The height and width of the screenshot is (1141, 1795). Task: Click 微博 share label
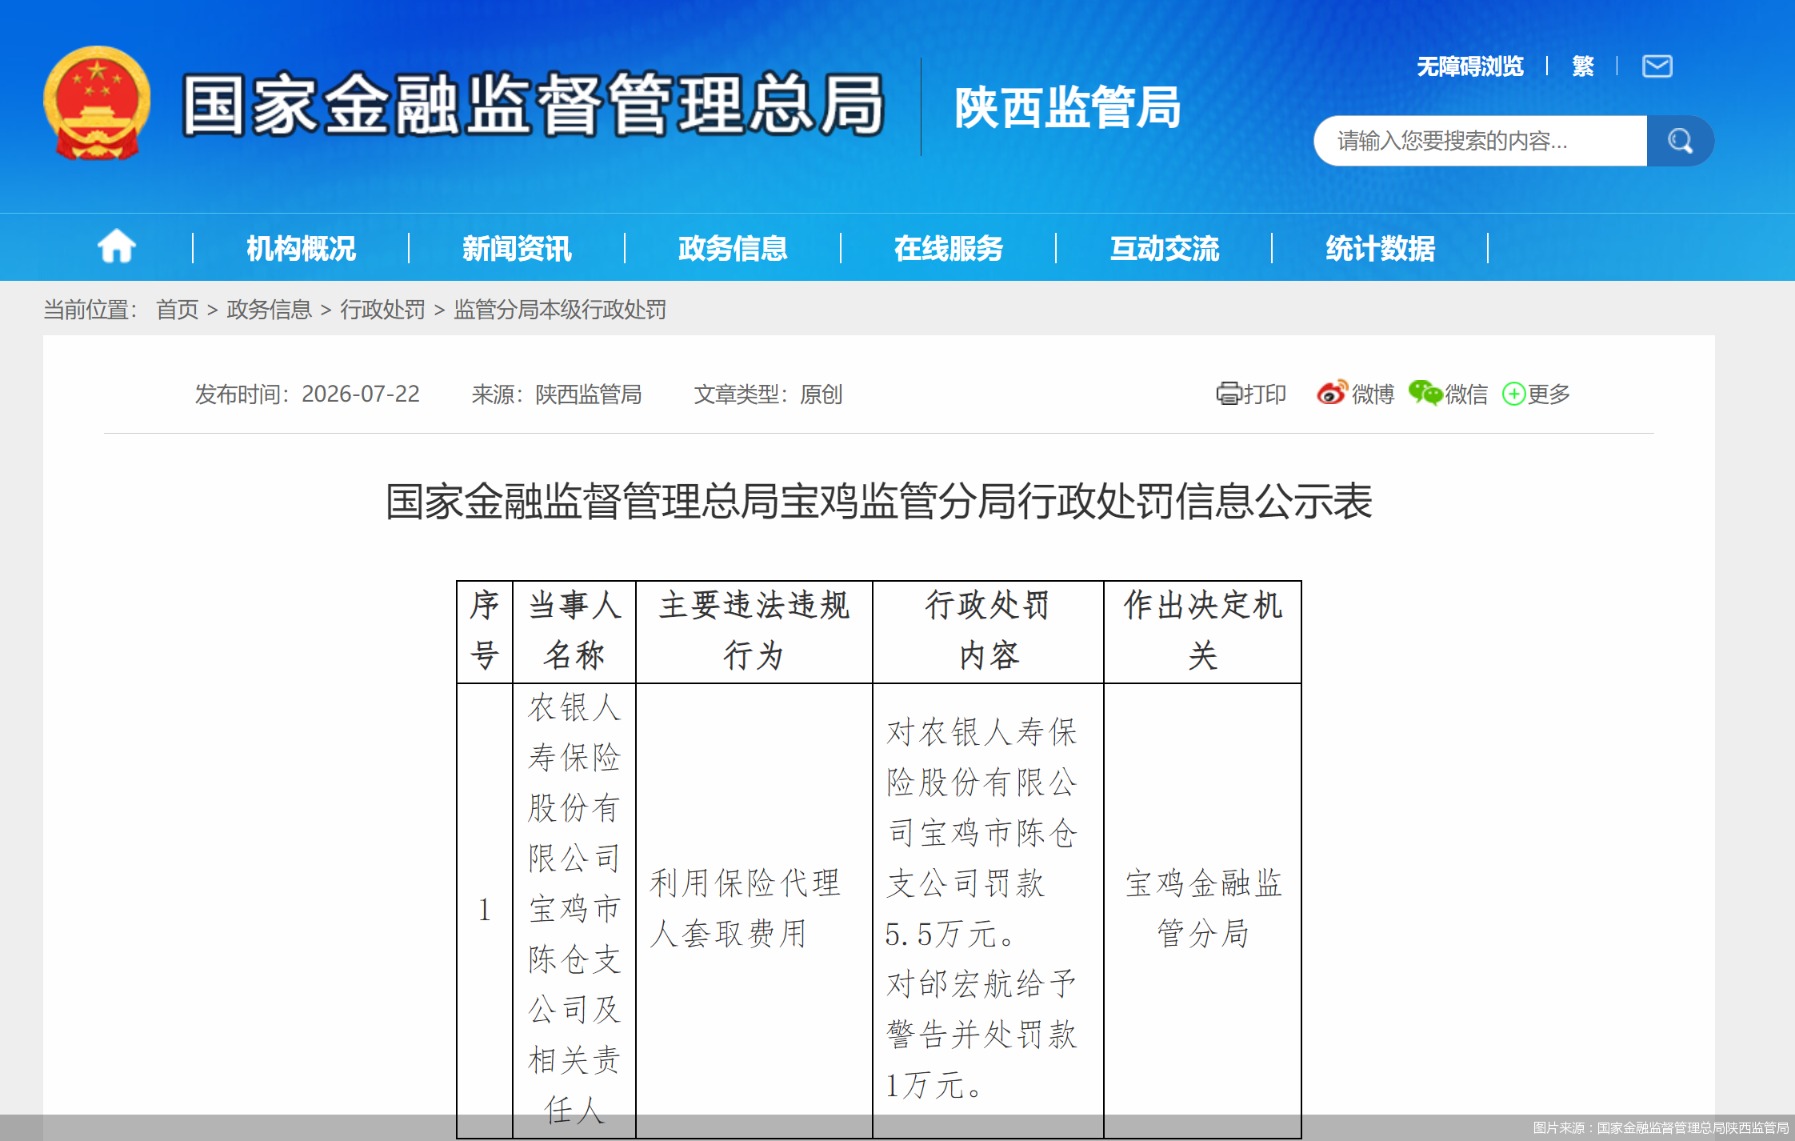pyautogui.click(x=1373, y=394)
